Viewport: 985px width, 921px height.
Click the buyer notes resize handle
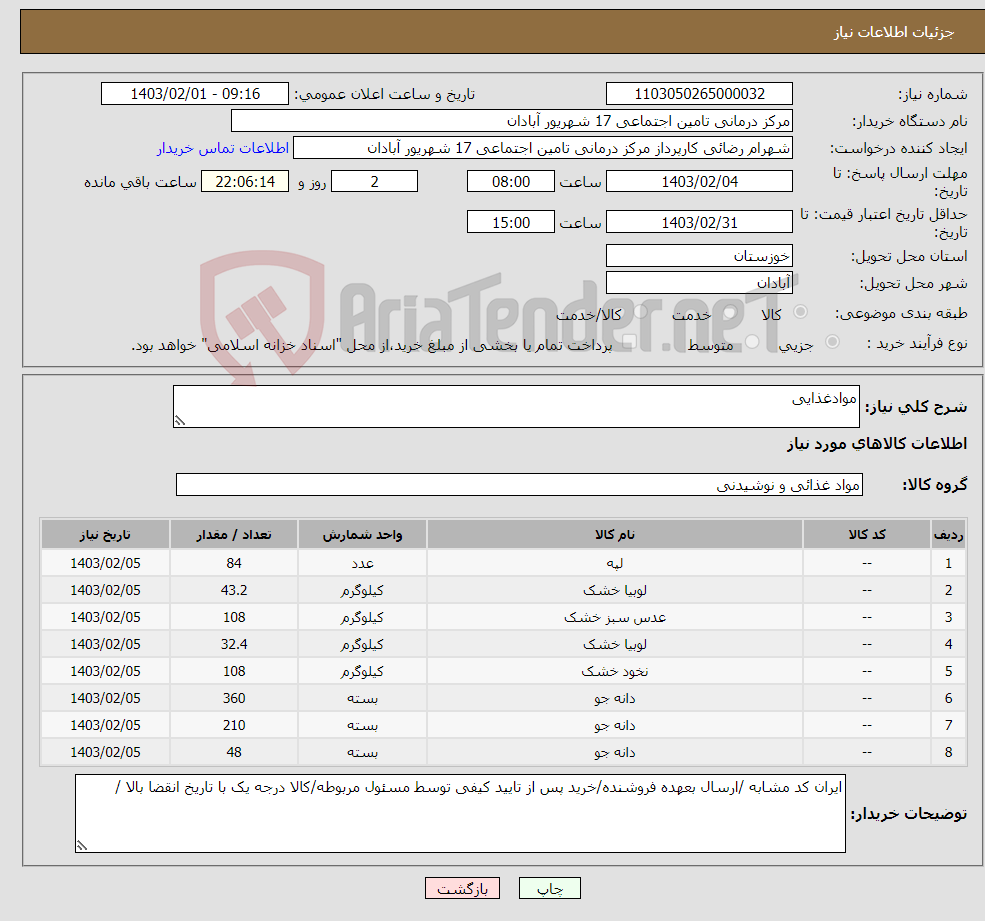tap(82, 846)
